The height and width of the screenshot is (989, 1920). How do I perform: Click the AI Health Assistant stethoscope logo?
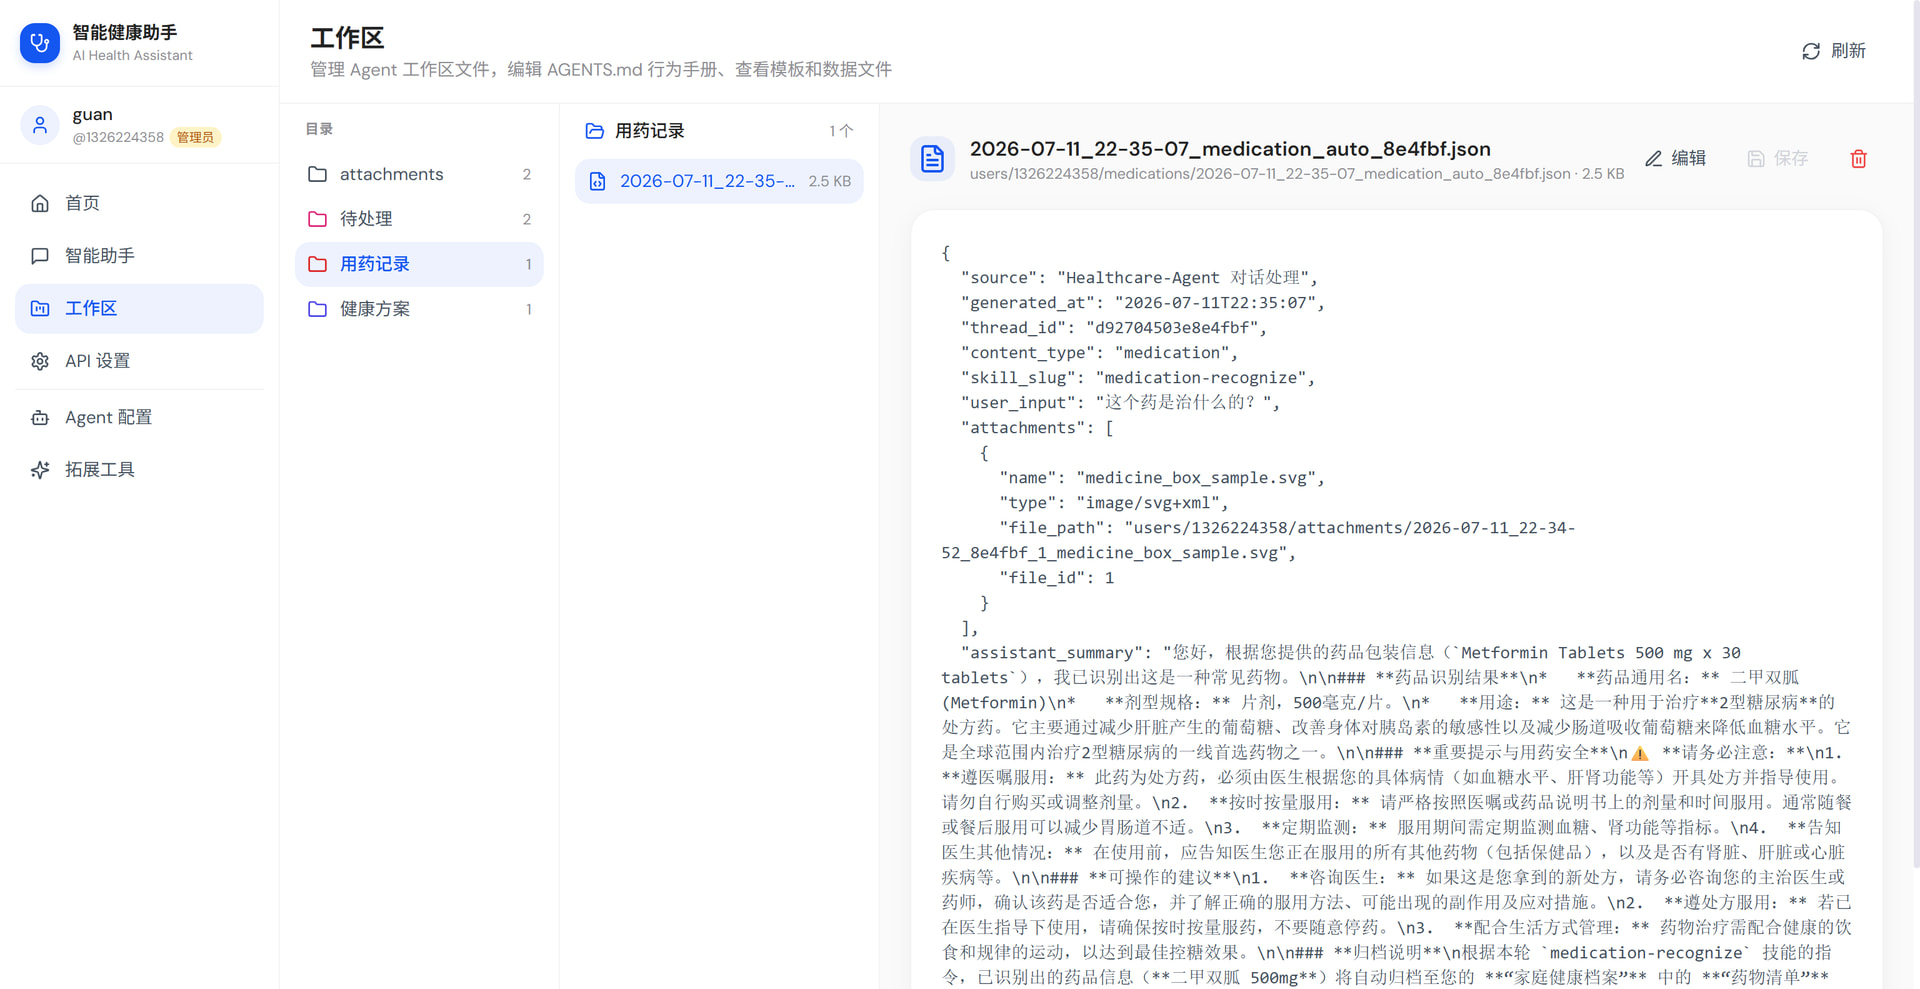pyautogui.click(x=40, y=43)
